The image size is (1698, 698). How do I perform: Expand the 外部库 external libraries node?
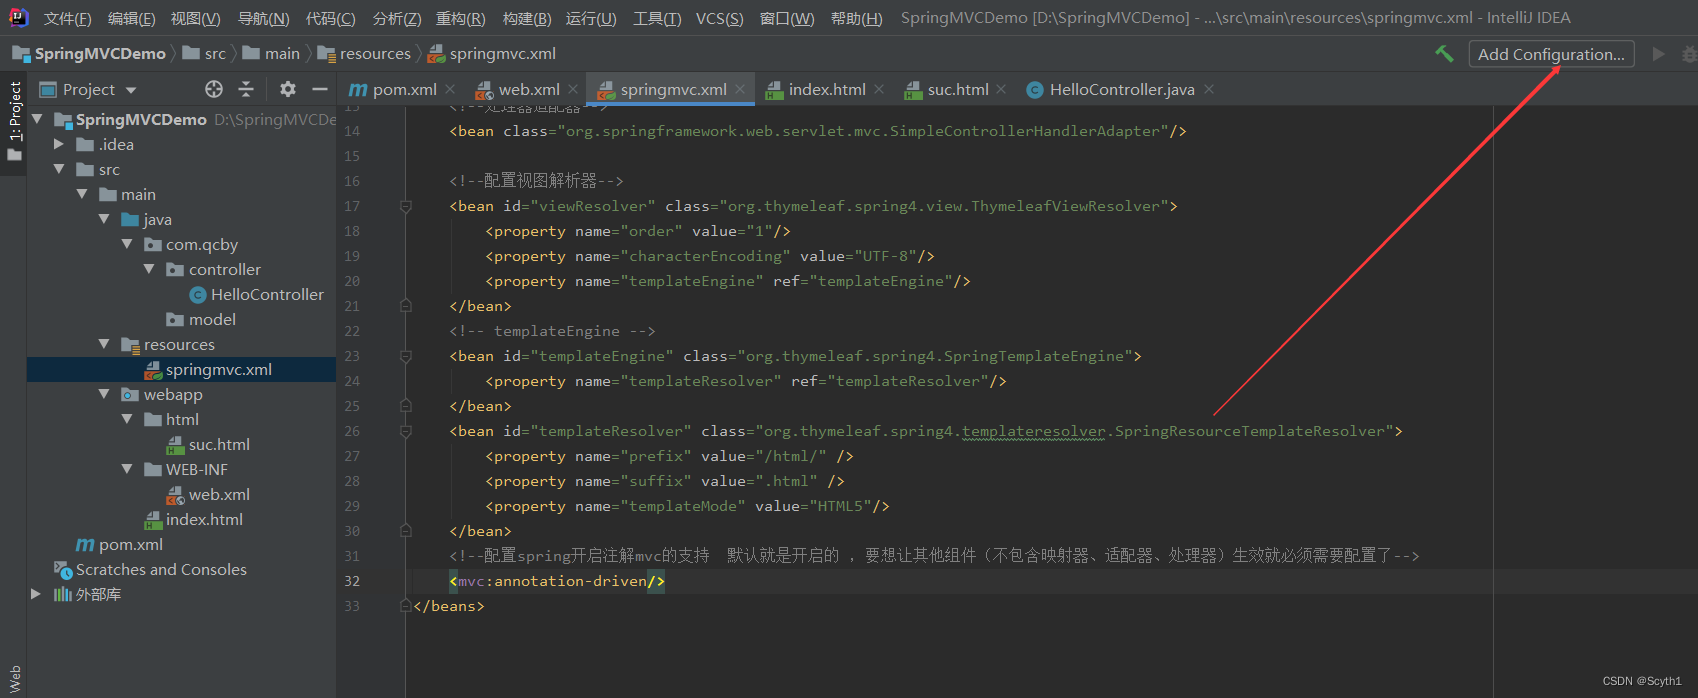pyautogui.click(x=36, y=594)
